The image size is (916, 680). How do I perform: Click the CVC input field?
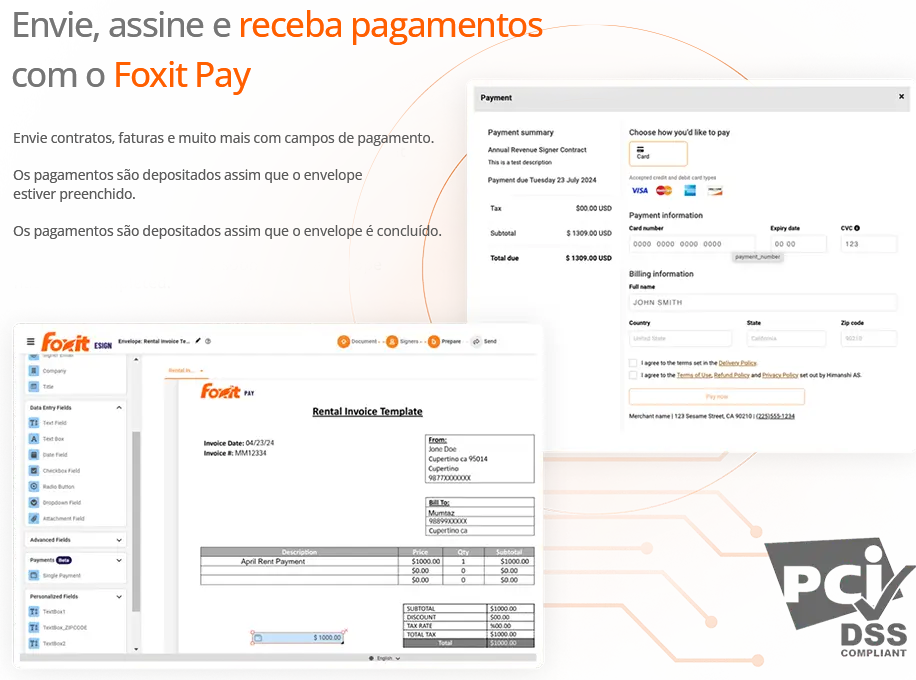869,244
